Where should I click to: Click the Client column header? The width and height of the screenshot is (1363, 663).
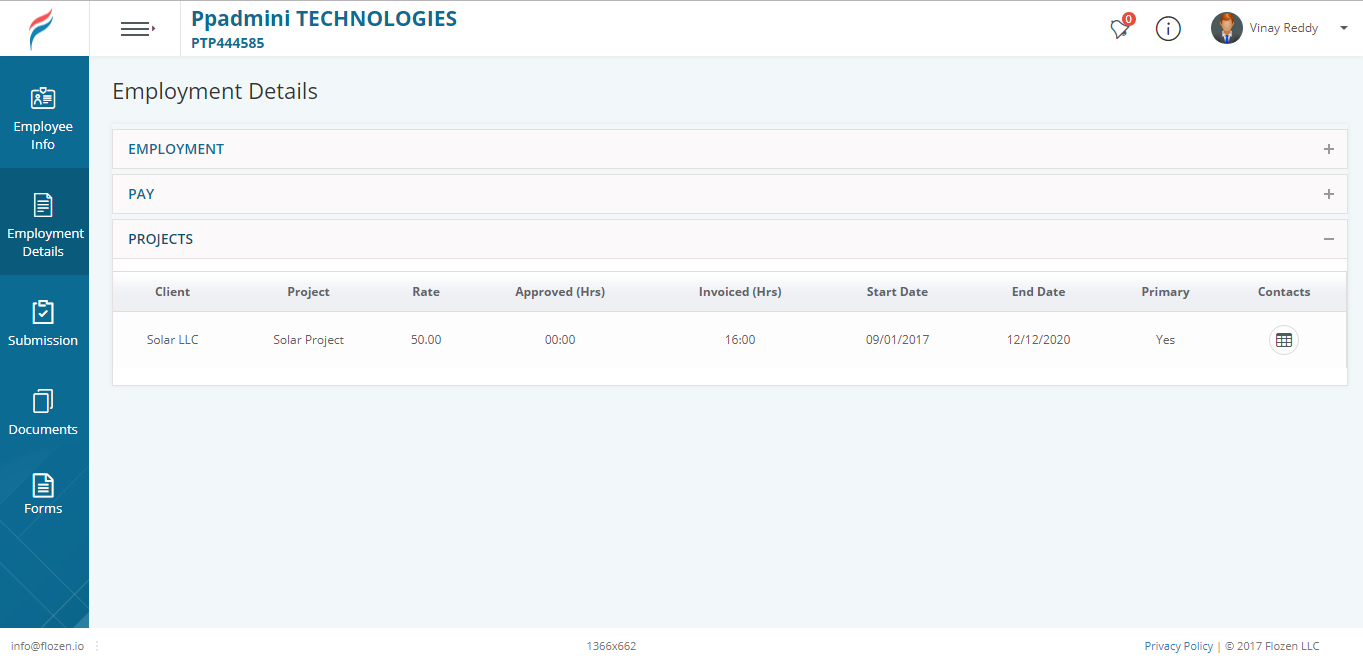coord(172,292)
